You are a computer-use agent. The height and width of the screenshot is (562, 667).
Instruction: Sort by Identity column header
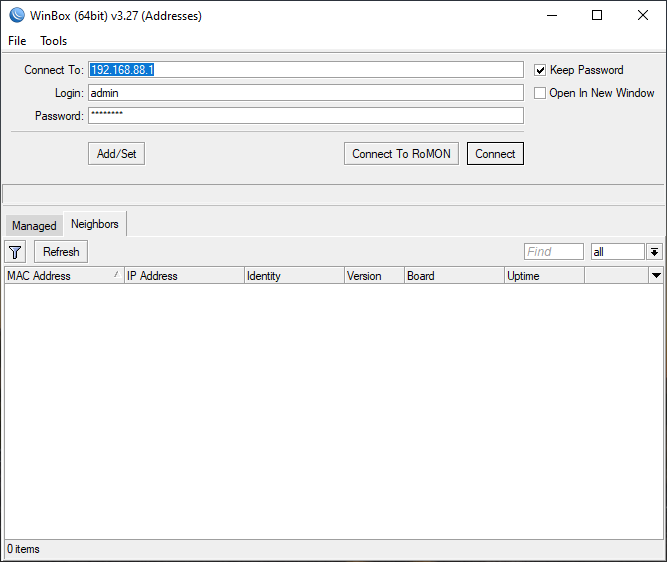(x=294, y=276)
